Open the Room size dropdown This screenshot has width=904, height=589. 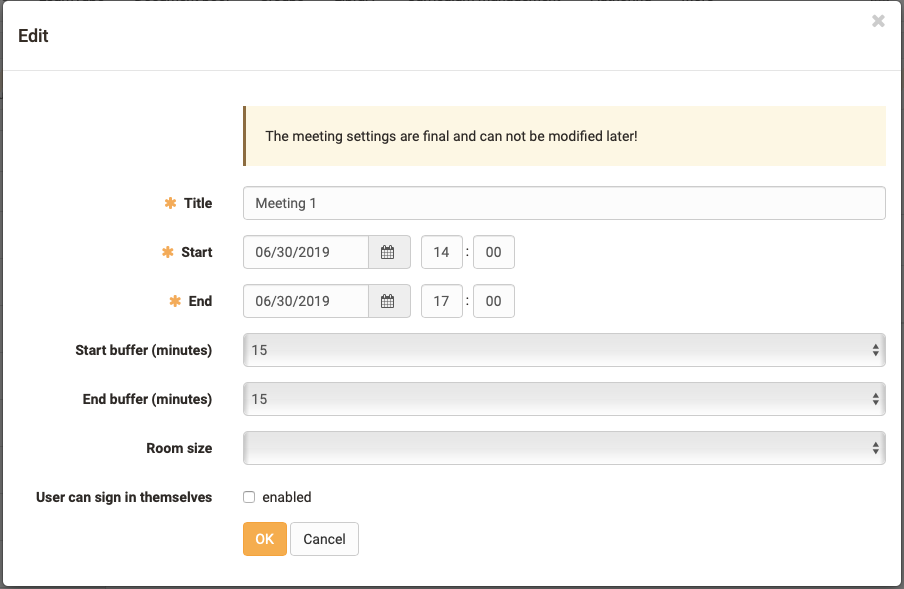click(x=564, y=448)
